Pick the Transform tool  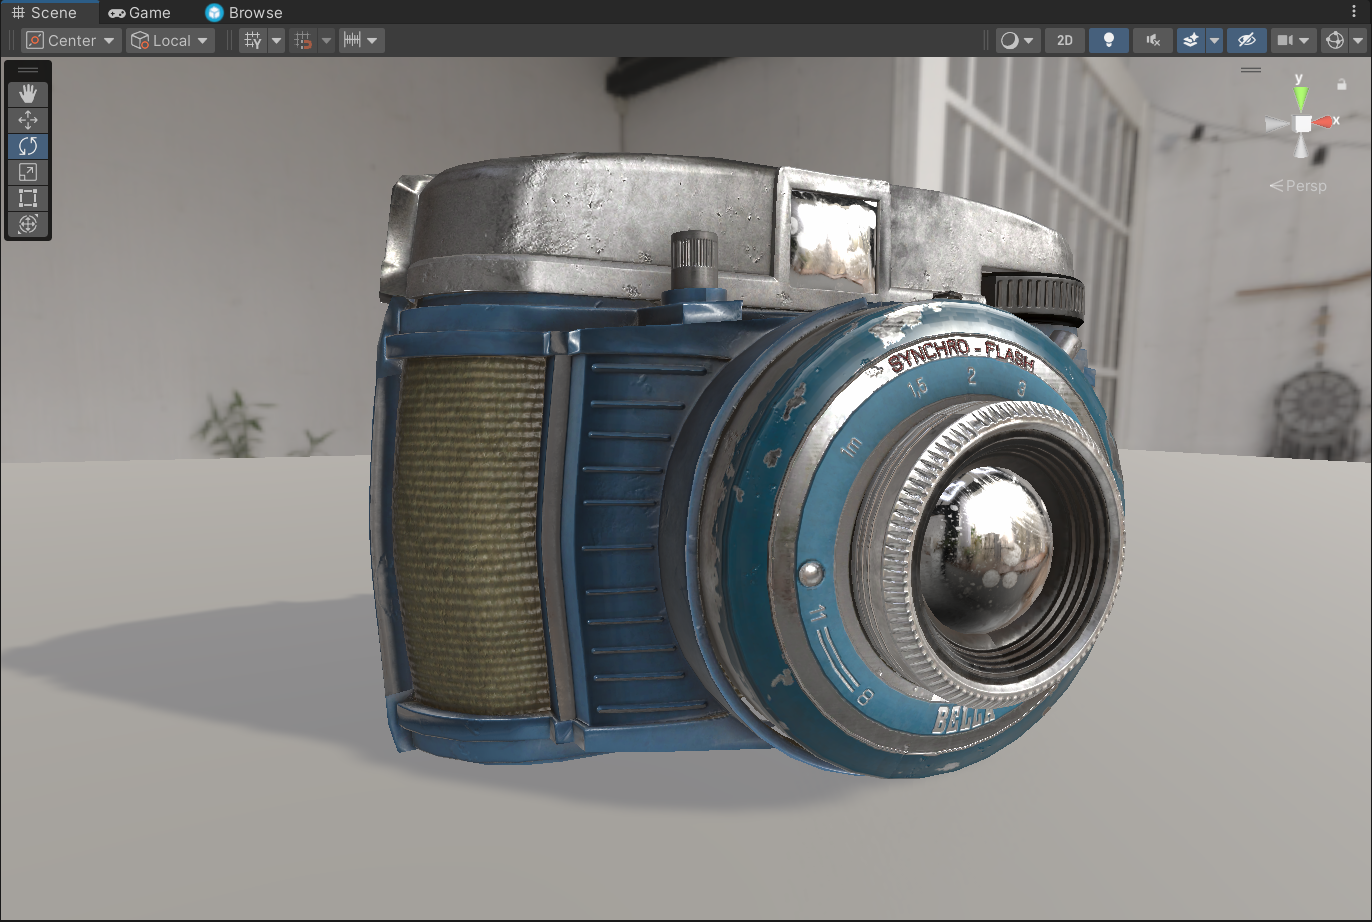tap(28, 224)
